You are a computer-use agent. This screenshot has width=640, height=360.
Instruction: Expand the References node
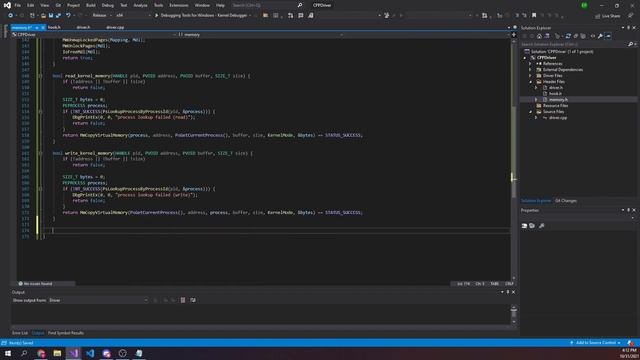click(531, 64)
